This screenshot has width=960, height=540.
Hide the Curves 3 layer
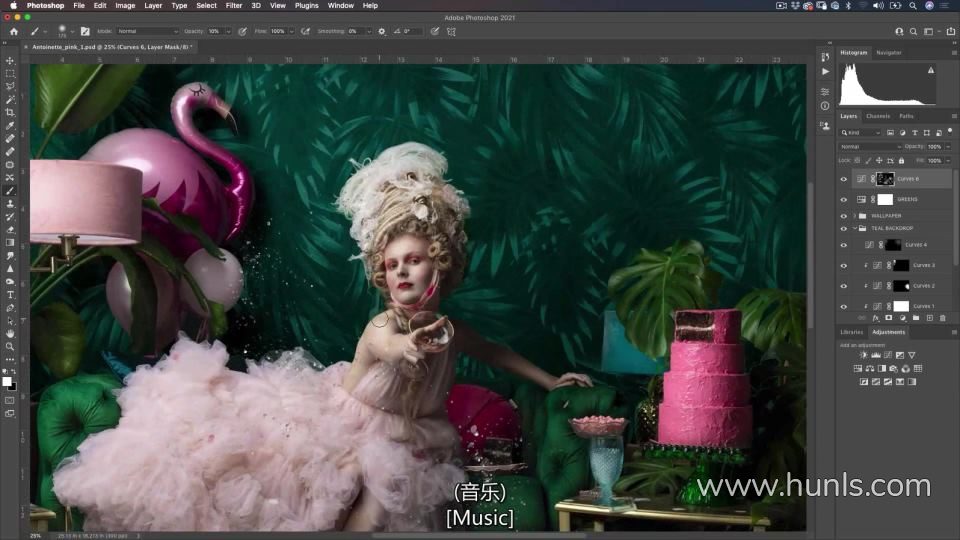pyautogui.click(x=843, y=265)
